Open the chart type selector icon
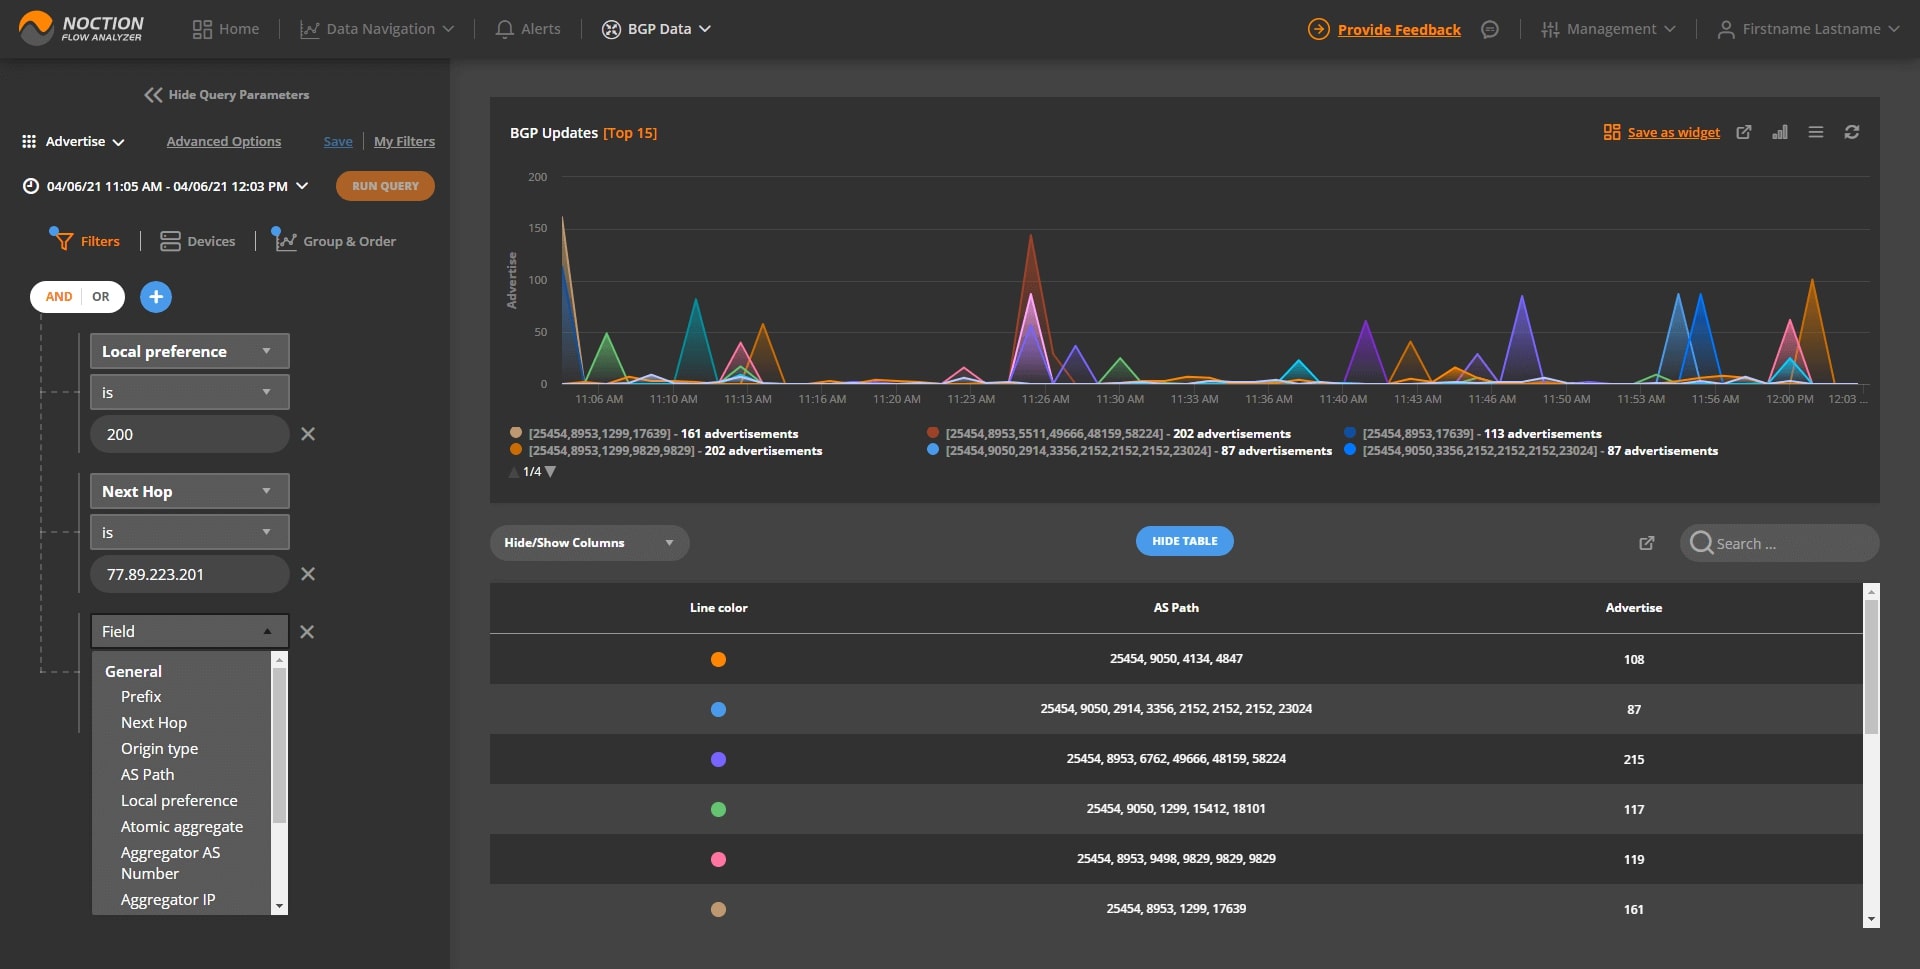Screen dimensions: 1920x969 tap(1780, 132)
